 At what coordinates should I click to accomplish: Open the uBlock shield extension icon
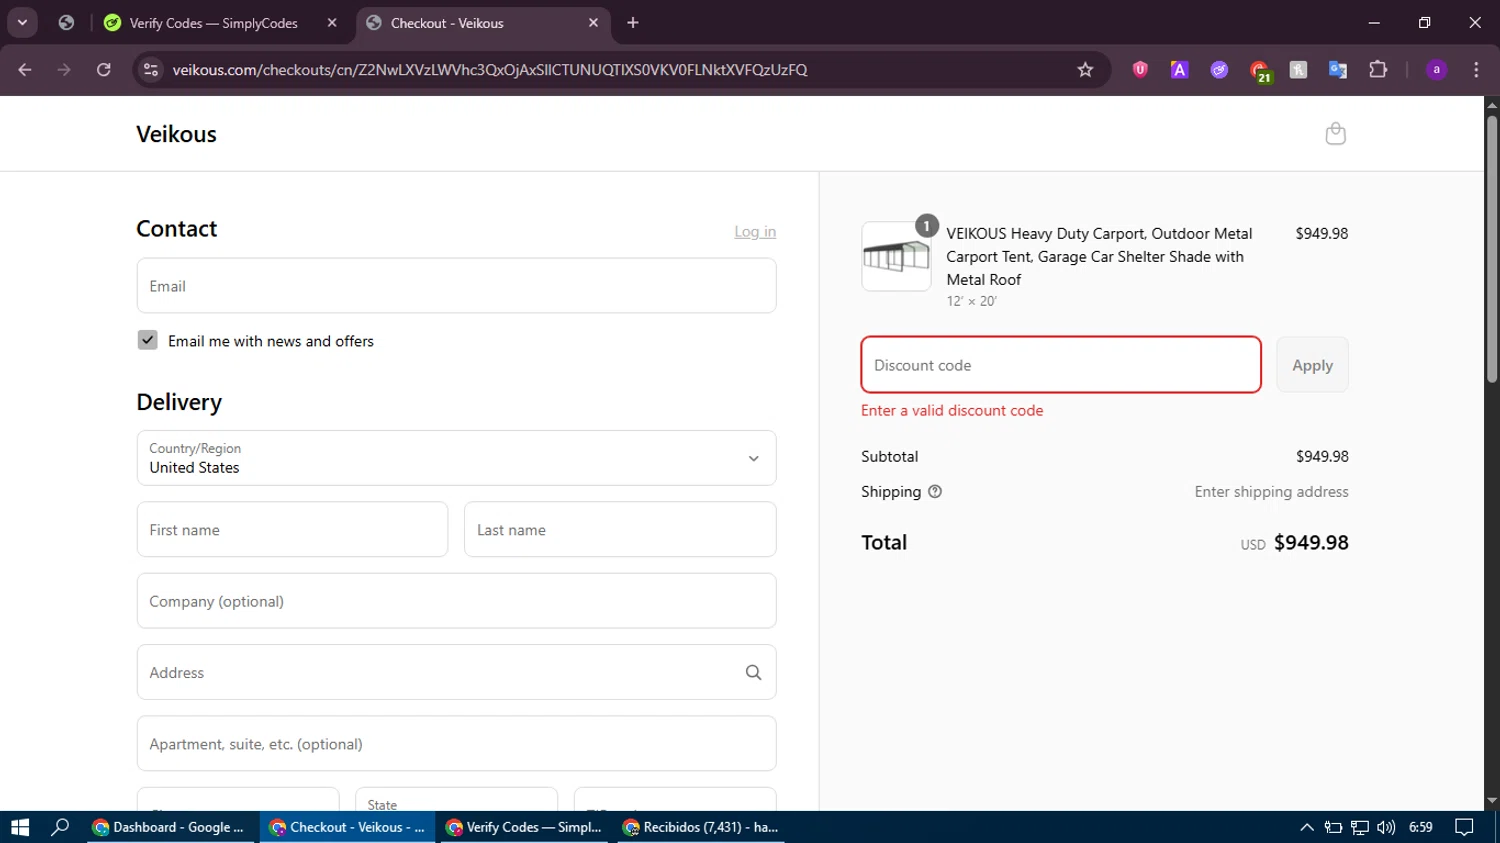(x=1140, y=69)
